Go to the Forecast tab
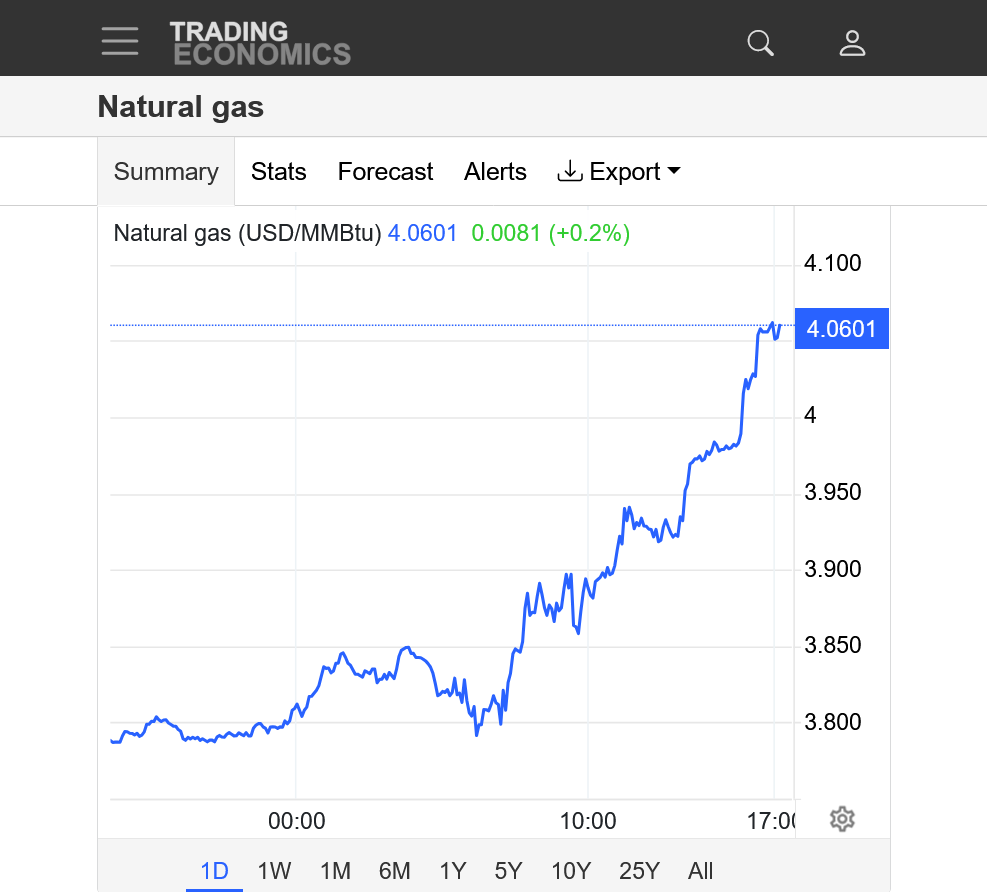This screenshot has height=892, width=987. (385, 172)
